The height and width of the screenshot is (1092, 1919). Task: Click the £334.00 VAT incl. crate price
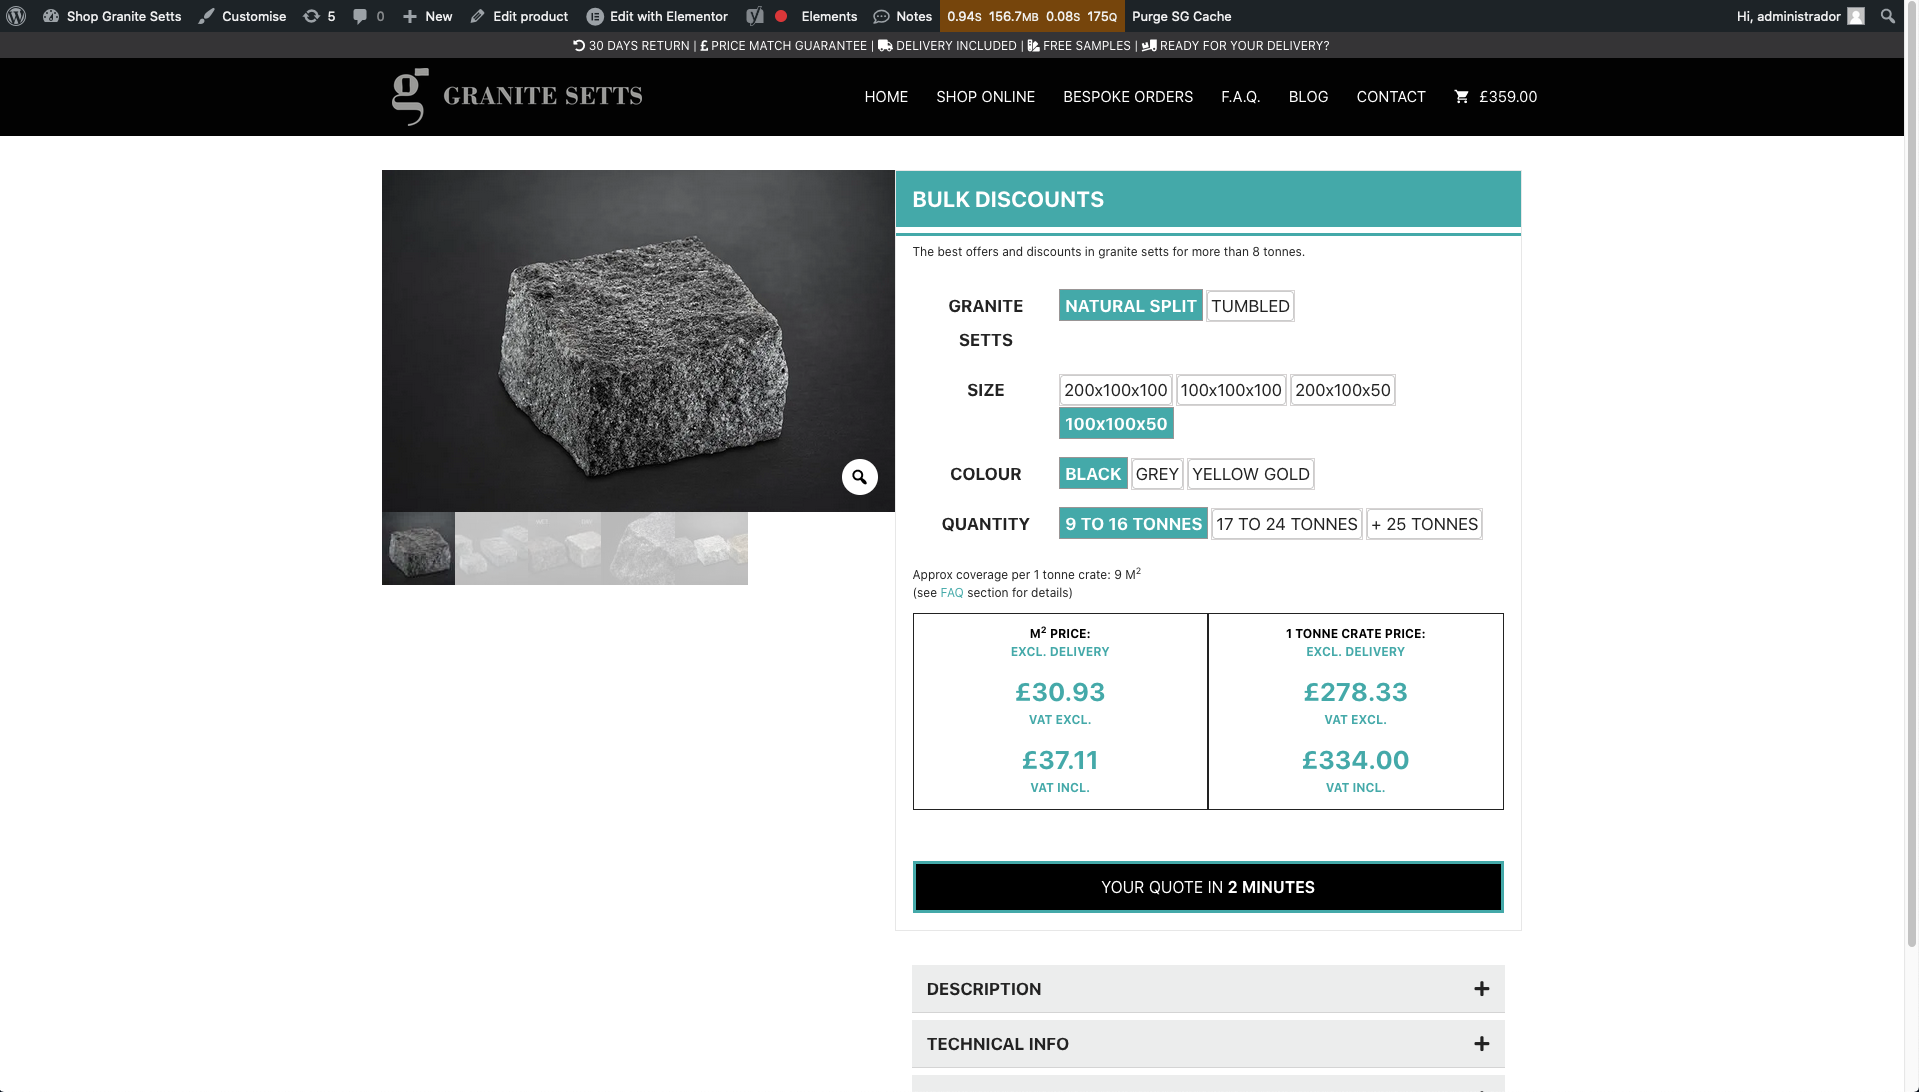pos(1355,760)
